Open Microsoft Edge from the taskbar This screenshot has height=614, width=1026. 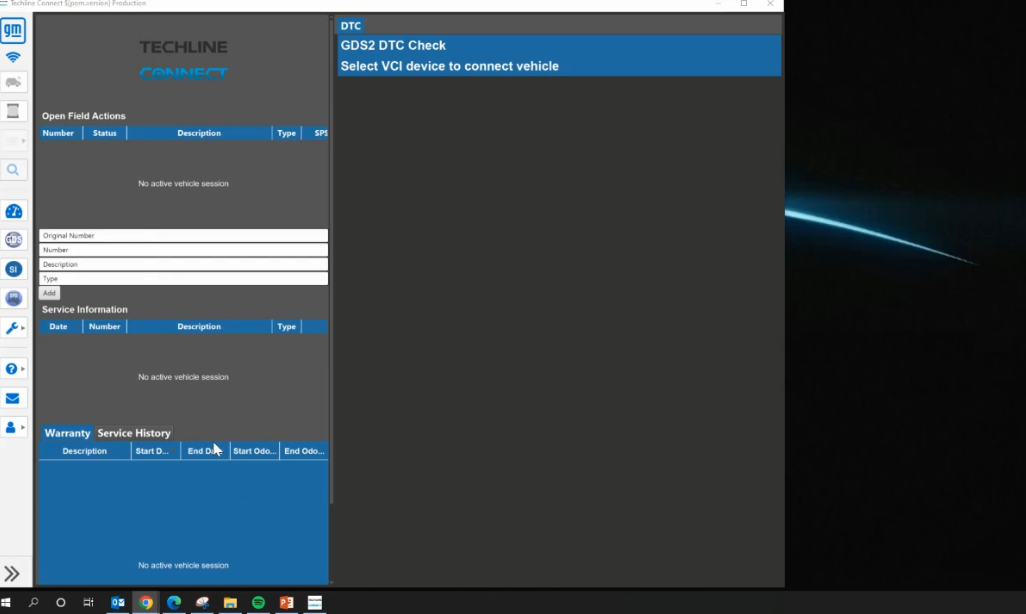point(174,602)
